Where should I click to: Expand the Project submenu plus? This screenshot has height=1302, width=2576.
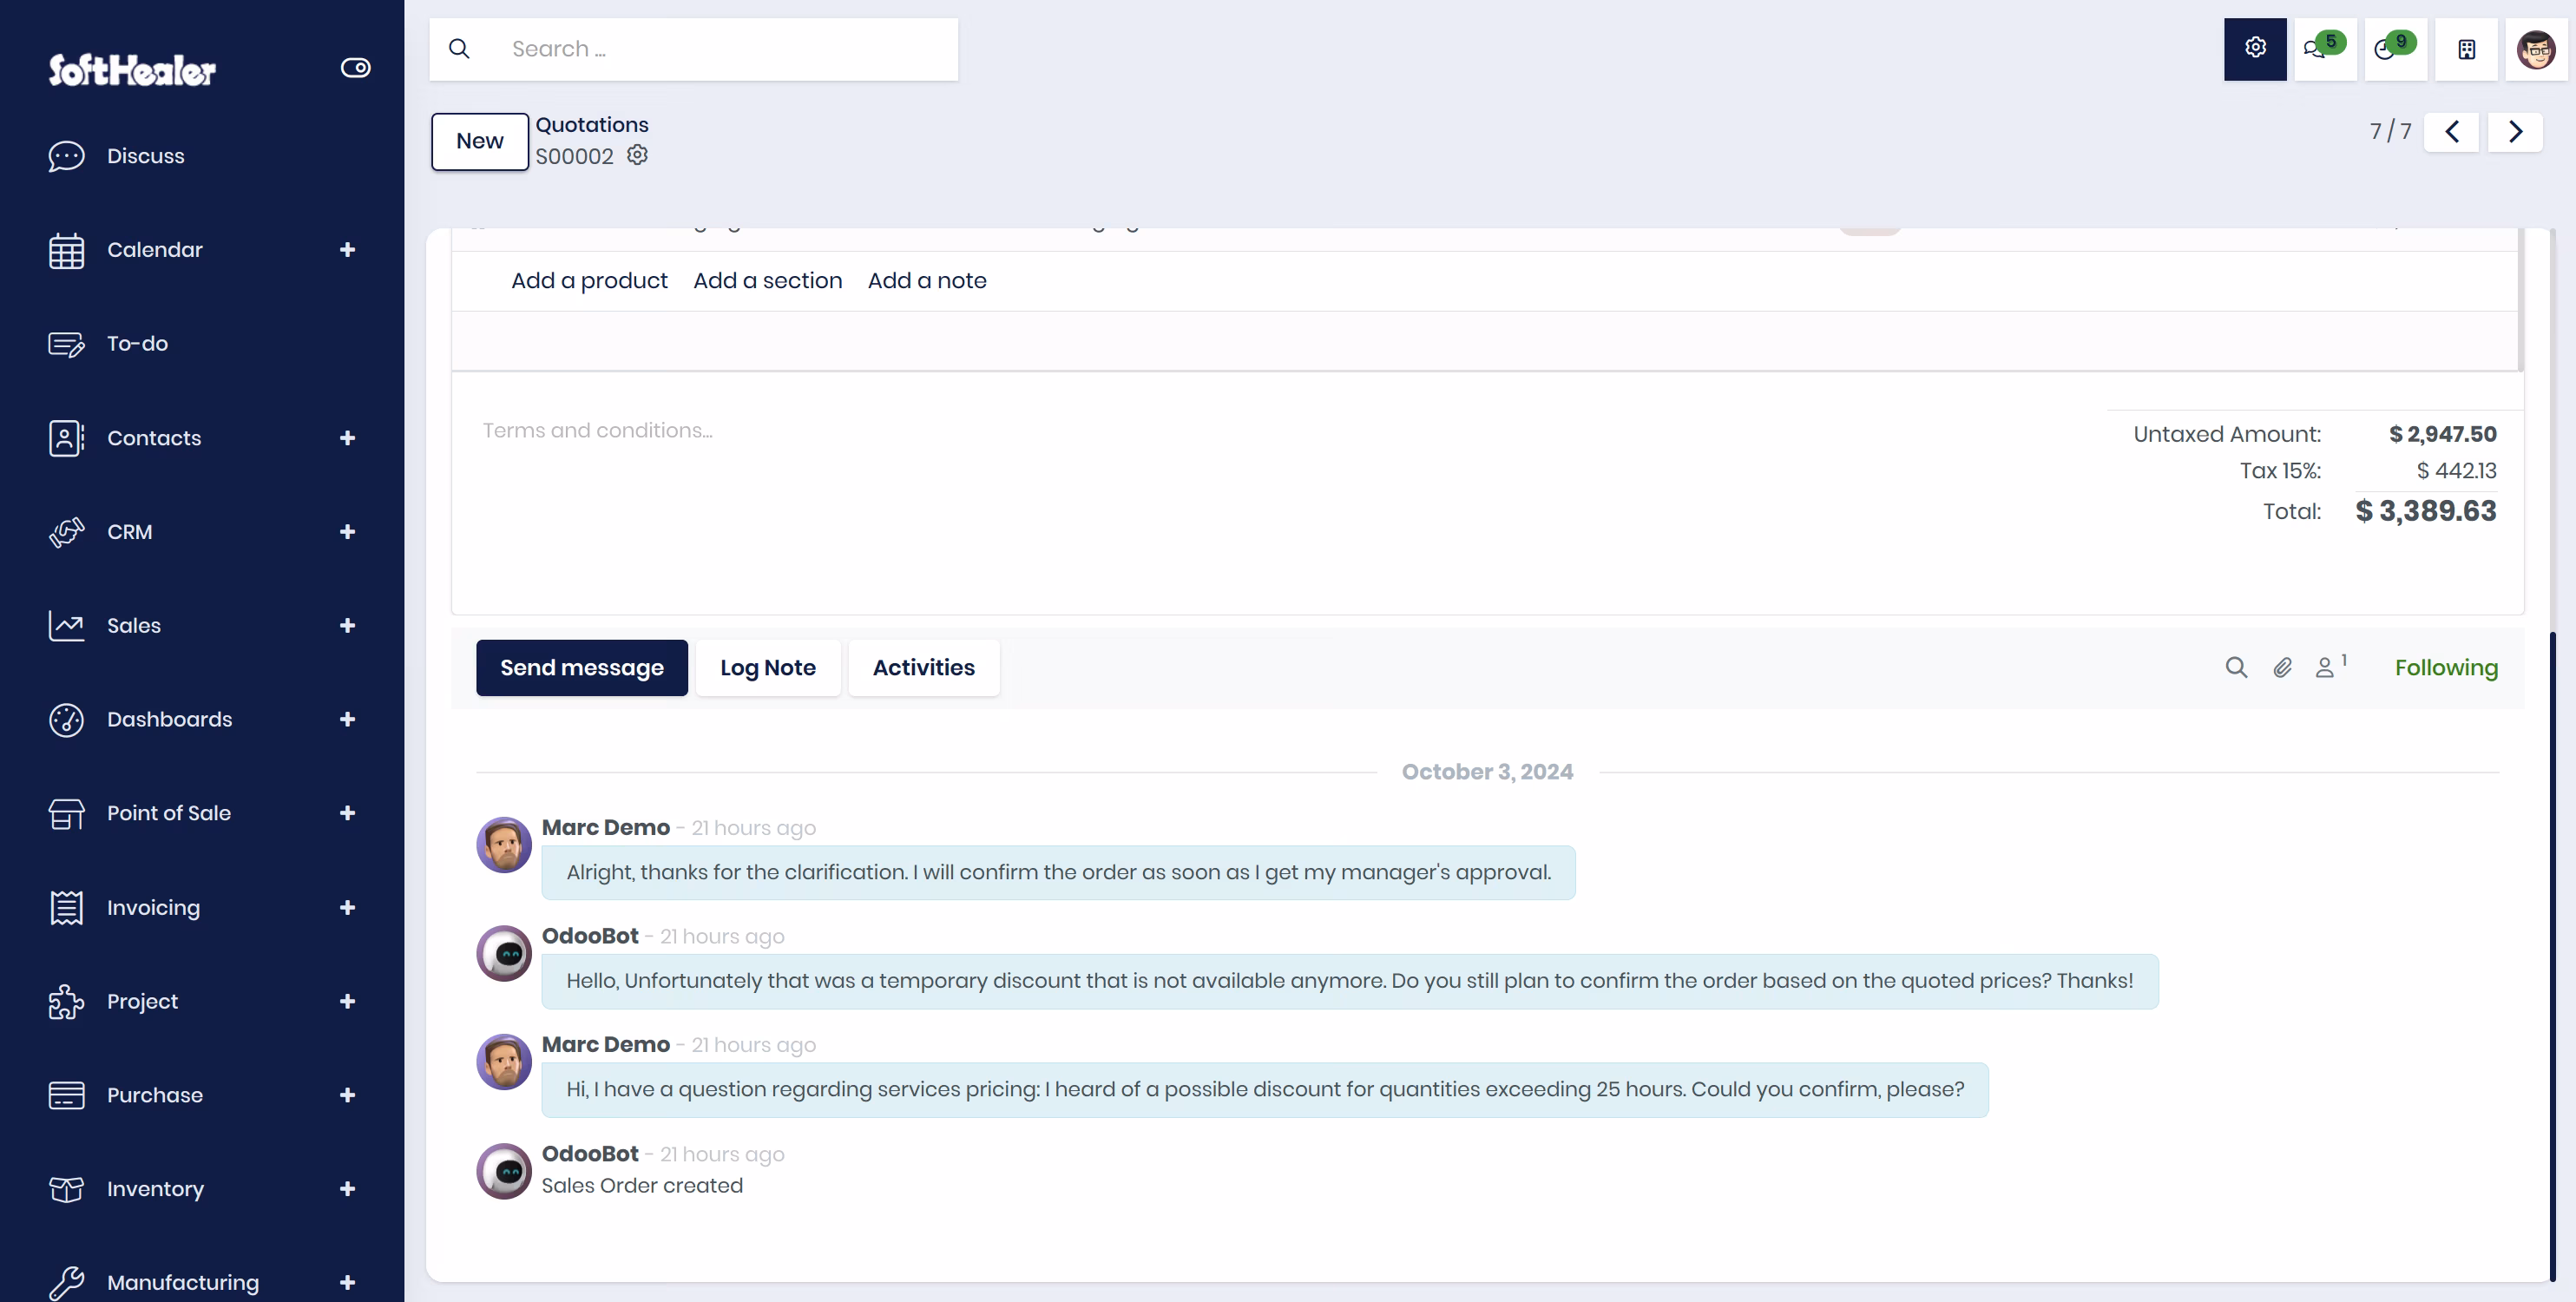coord(347,1002)
